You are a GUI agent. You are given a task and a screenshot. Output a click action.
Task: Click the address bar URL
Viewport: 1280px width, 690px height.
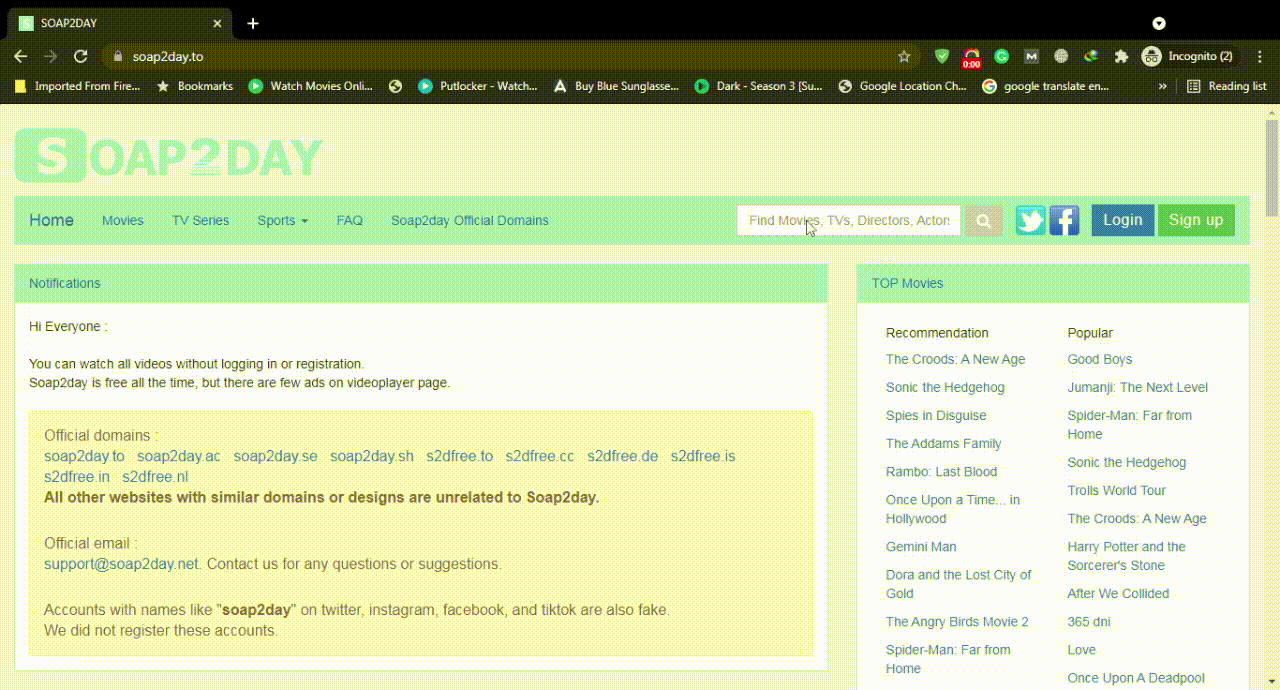point(168,57)
